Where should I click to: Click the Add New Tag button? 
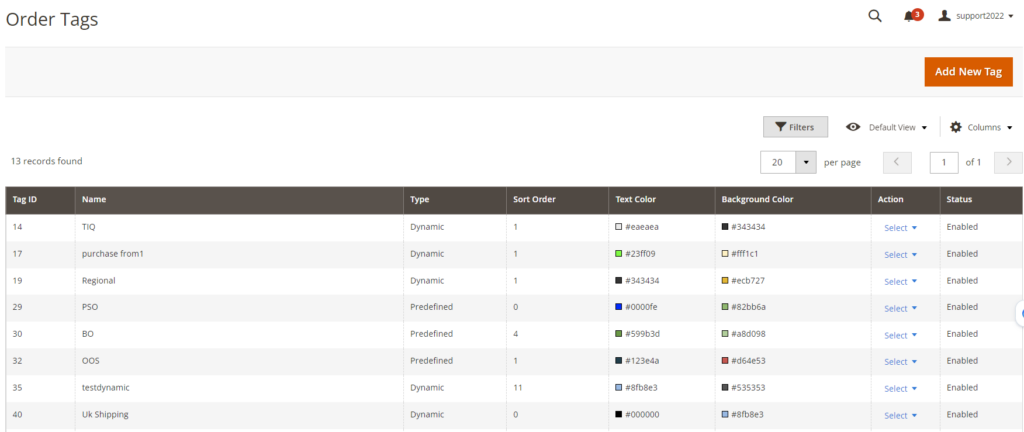click(967, 72)
